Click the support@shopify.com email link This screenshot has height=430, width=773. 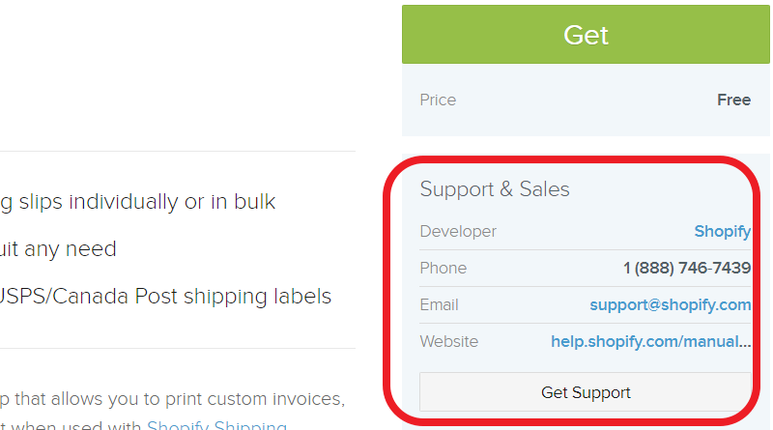(670, 304)
